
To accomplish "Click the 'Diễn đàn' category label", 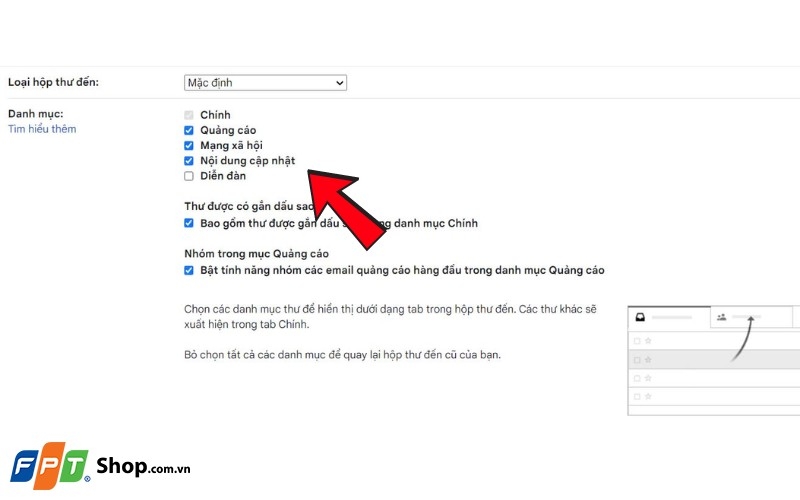I will pyautogui.click(x=223, y=176).
